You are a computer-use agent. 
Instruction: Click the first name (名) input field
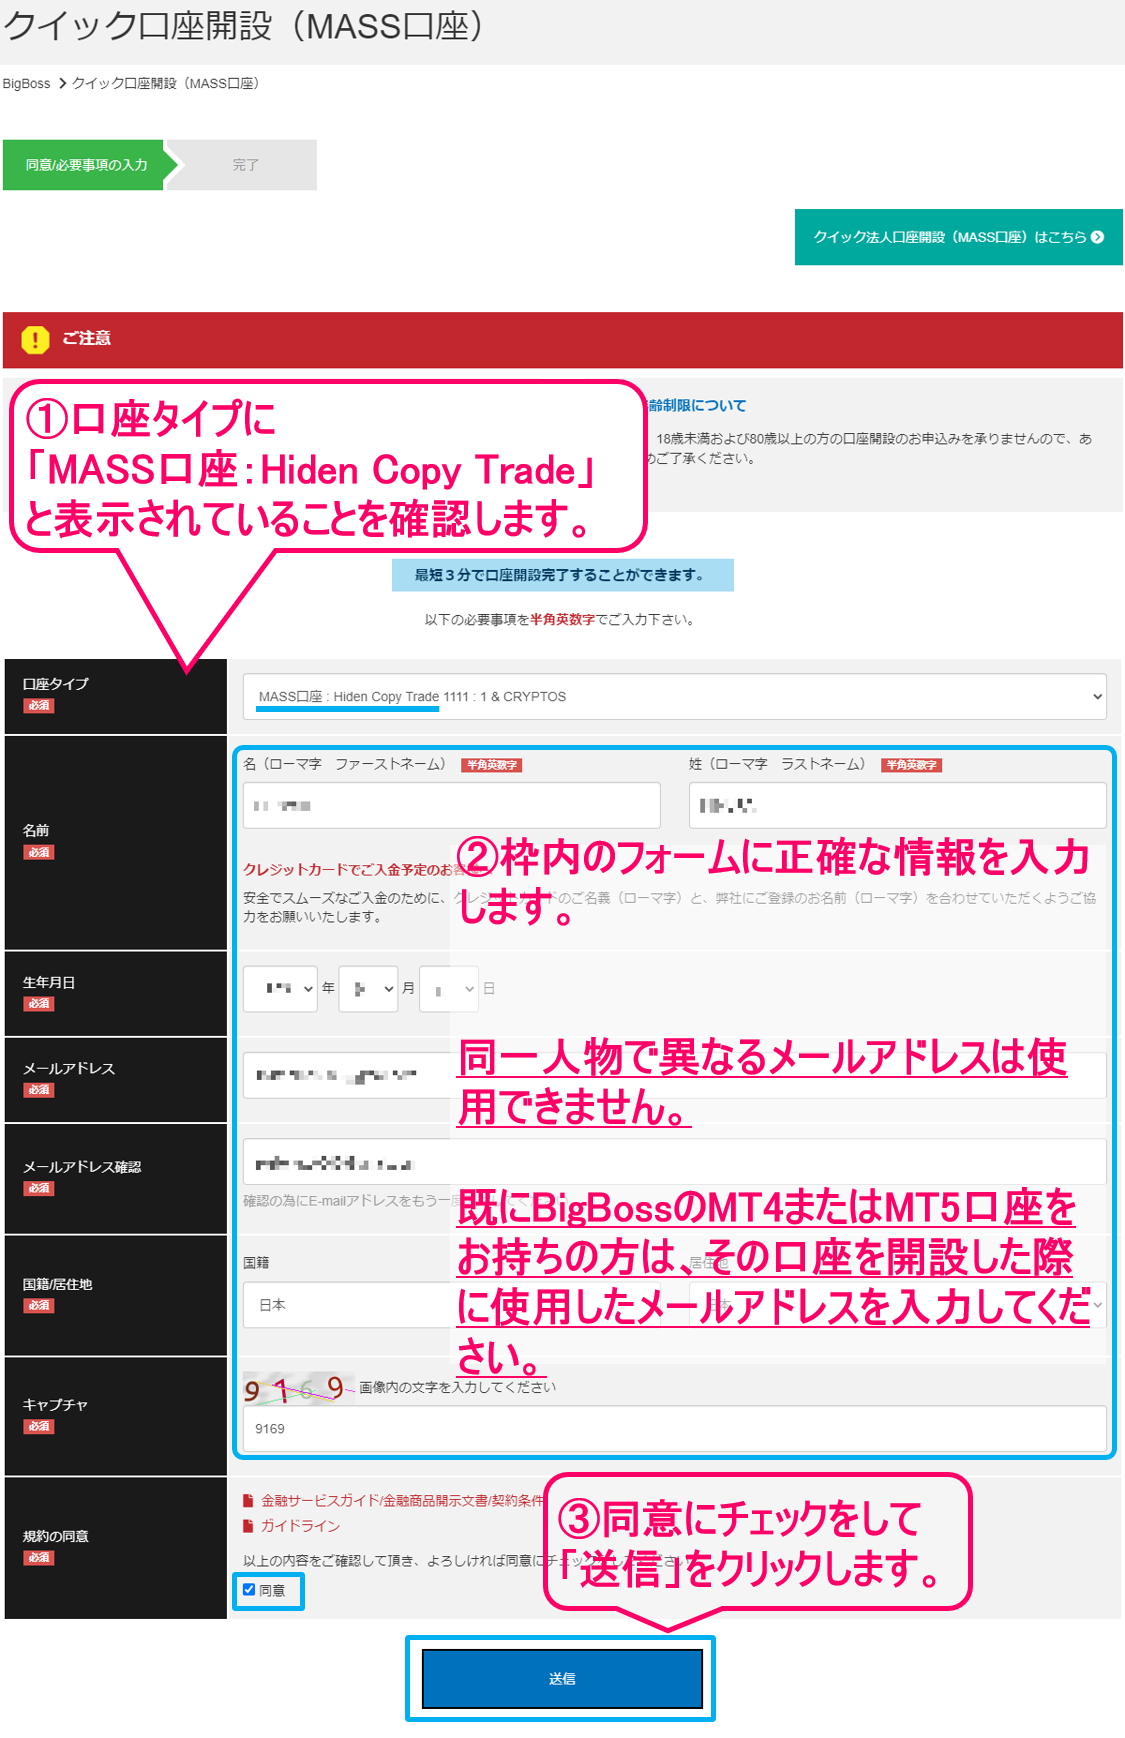[x=451, y=805]
